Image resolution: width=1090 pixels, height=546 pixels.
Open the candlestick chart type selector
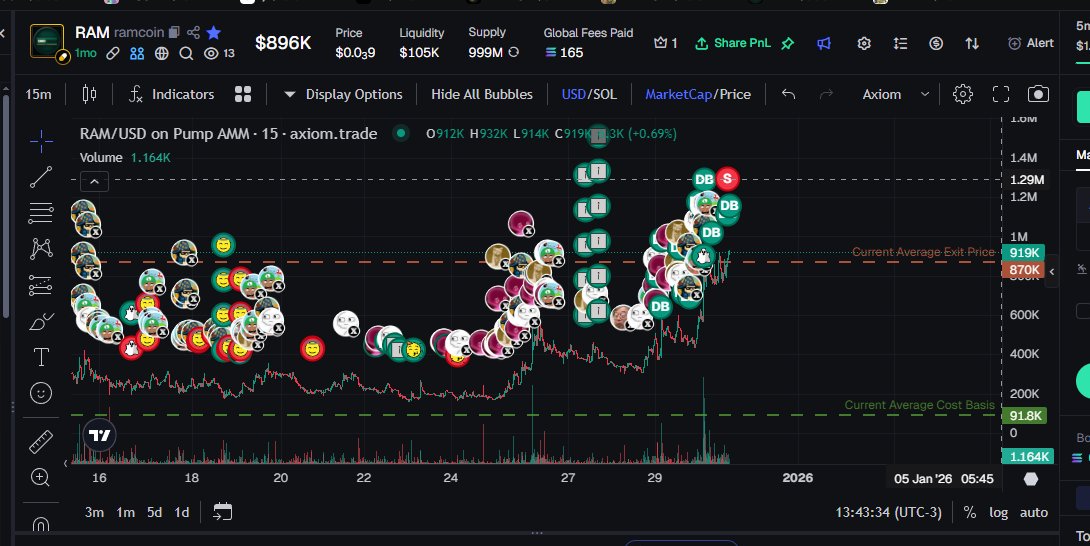89,94
